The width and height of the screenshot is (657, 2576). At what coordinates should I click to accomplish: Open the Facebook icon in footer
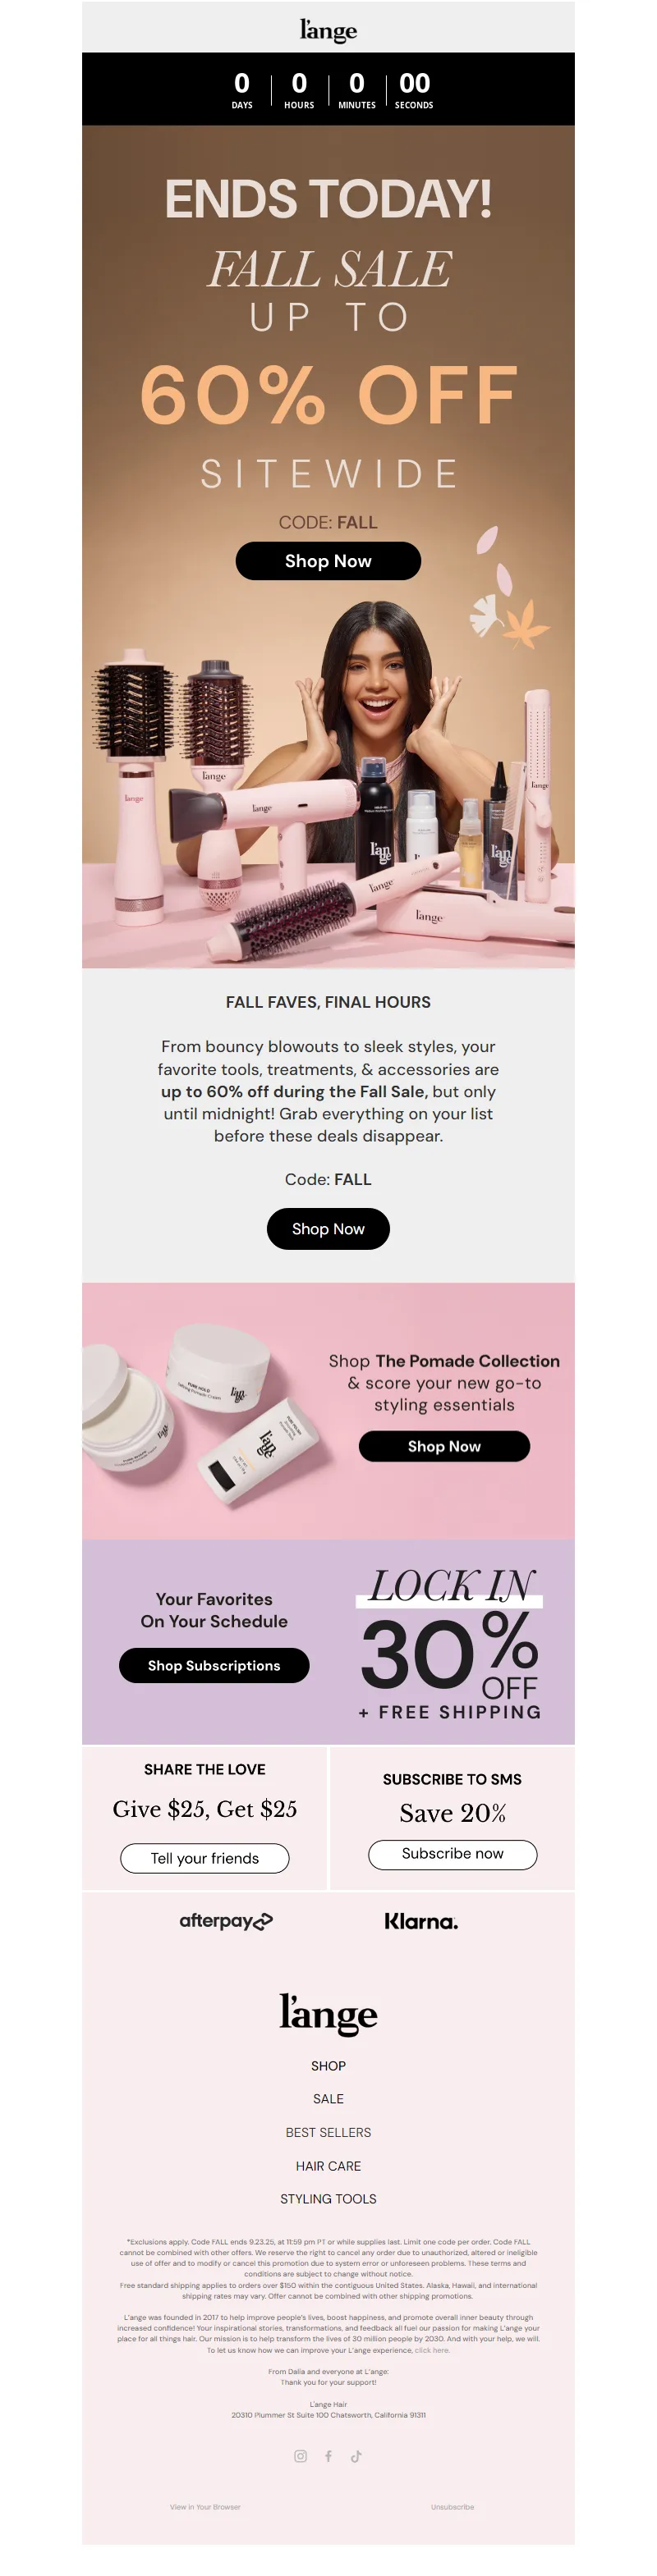(x=328, y=2455)
